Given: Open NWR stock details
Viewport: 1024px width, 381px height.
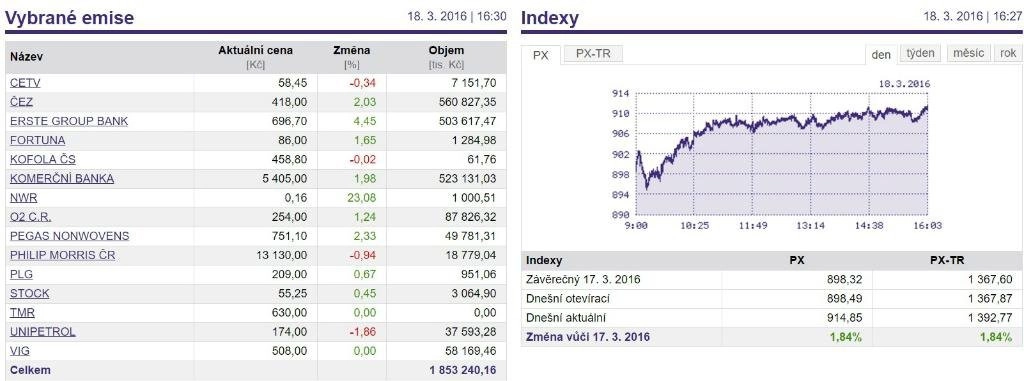Looking at the screenshot, I should [24, 197].
